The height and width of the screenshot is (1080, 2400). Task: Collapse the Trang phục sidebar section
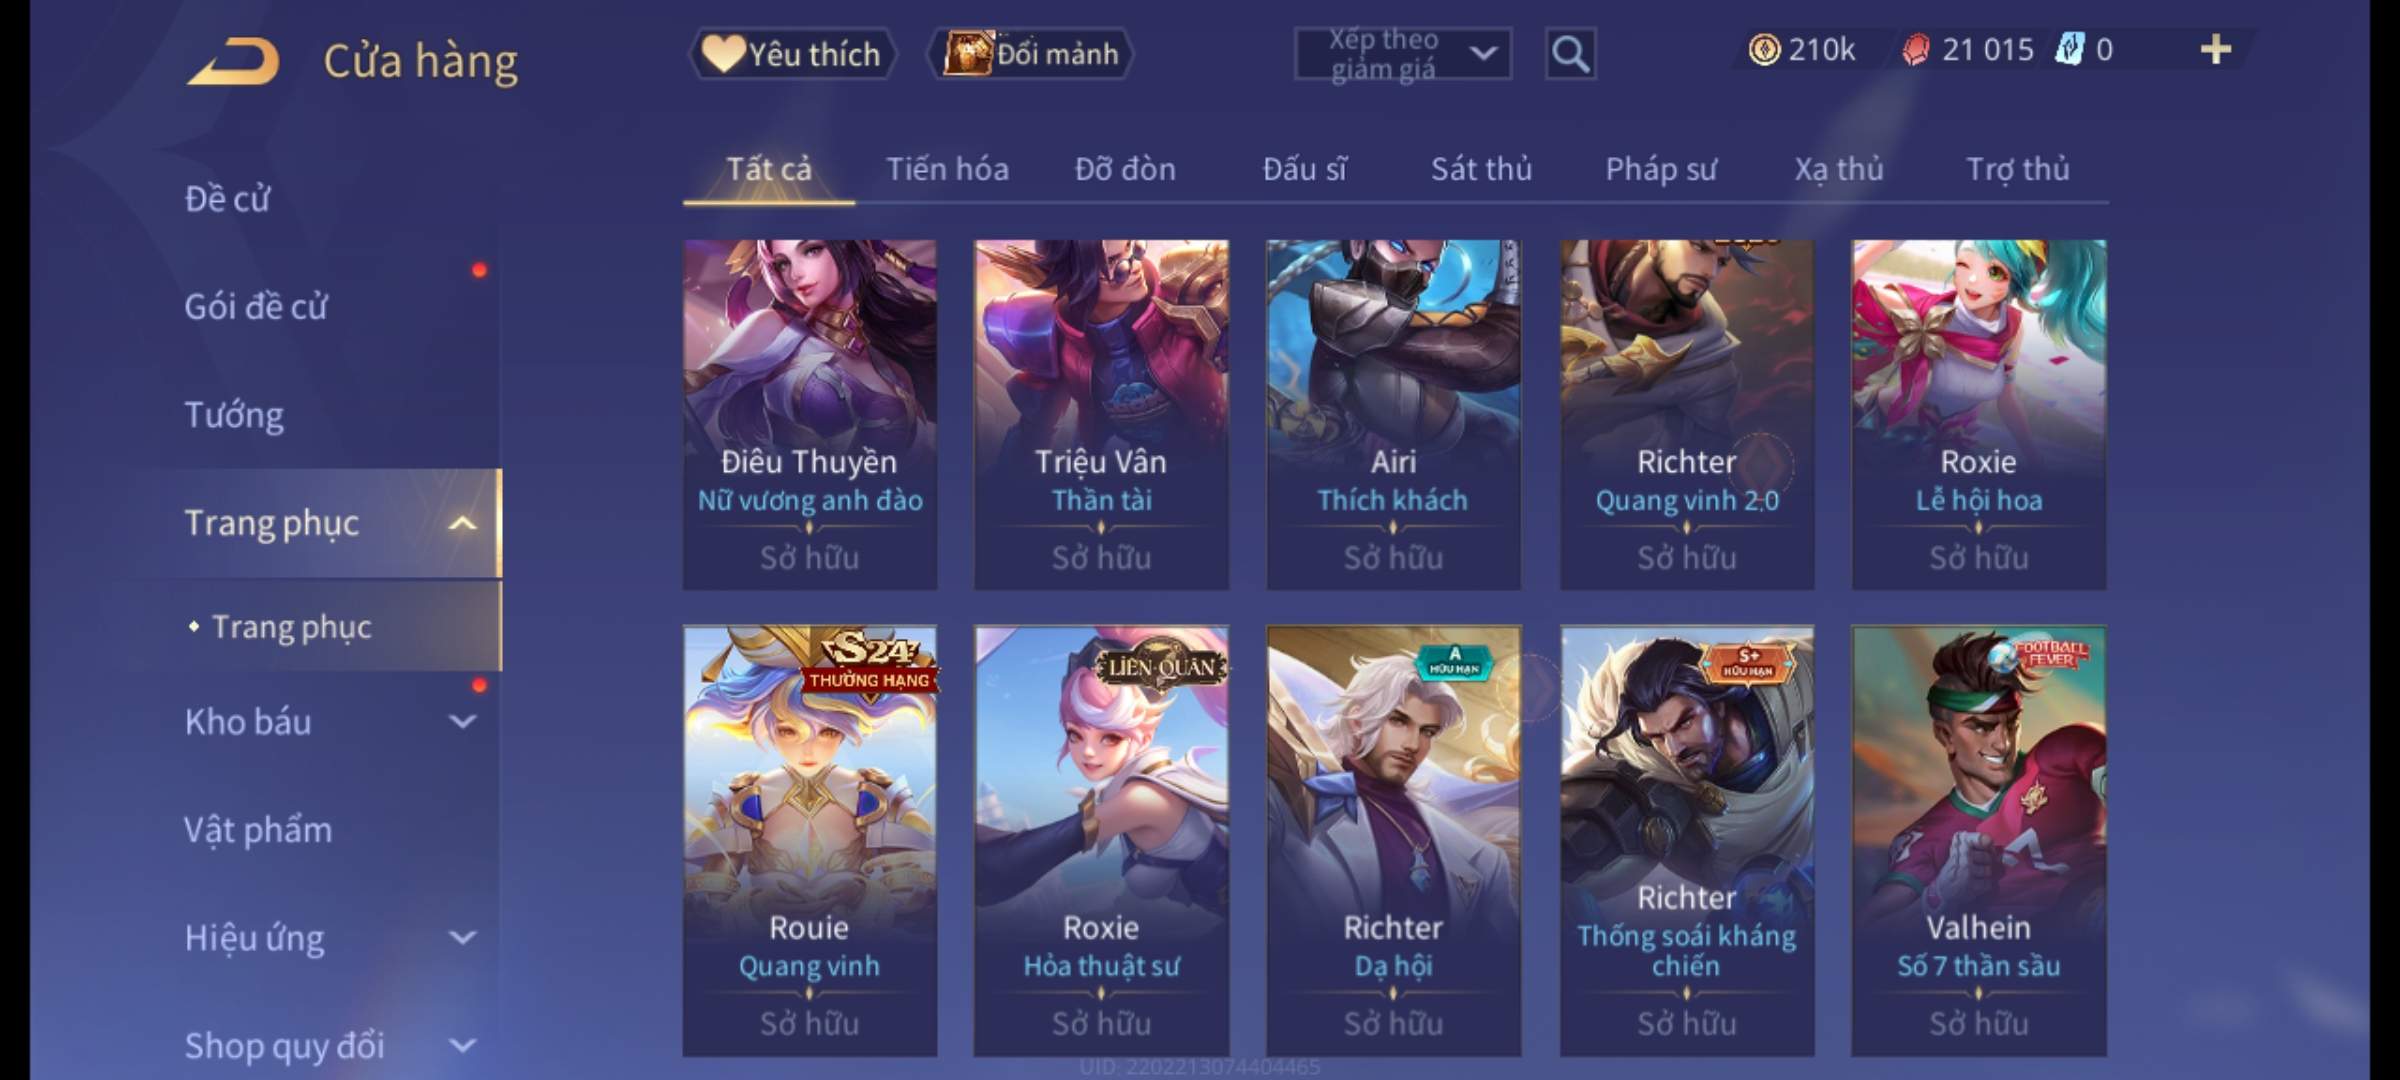(462, 523)
